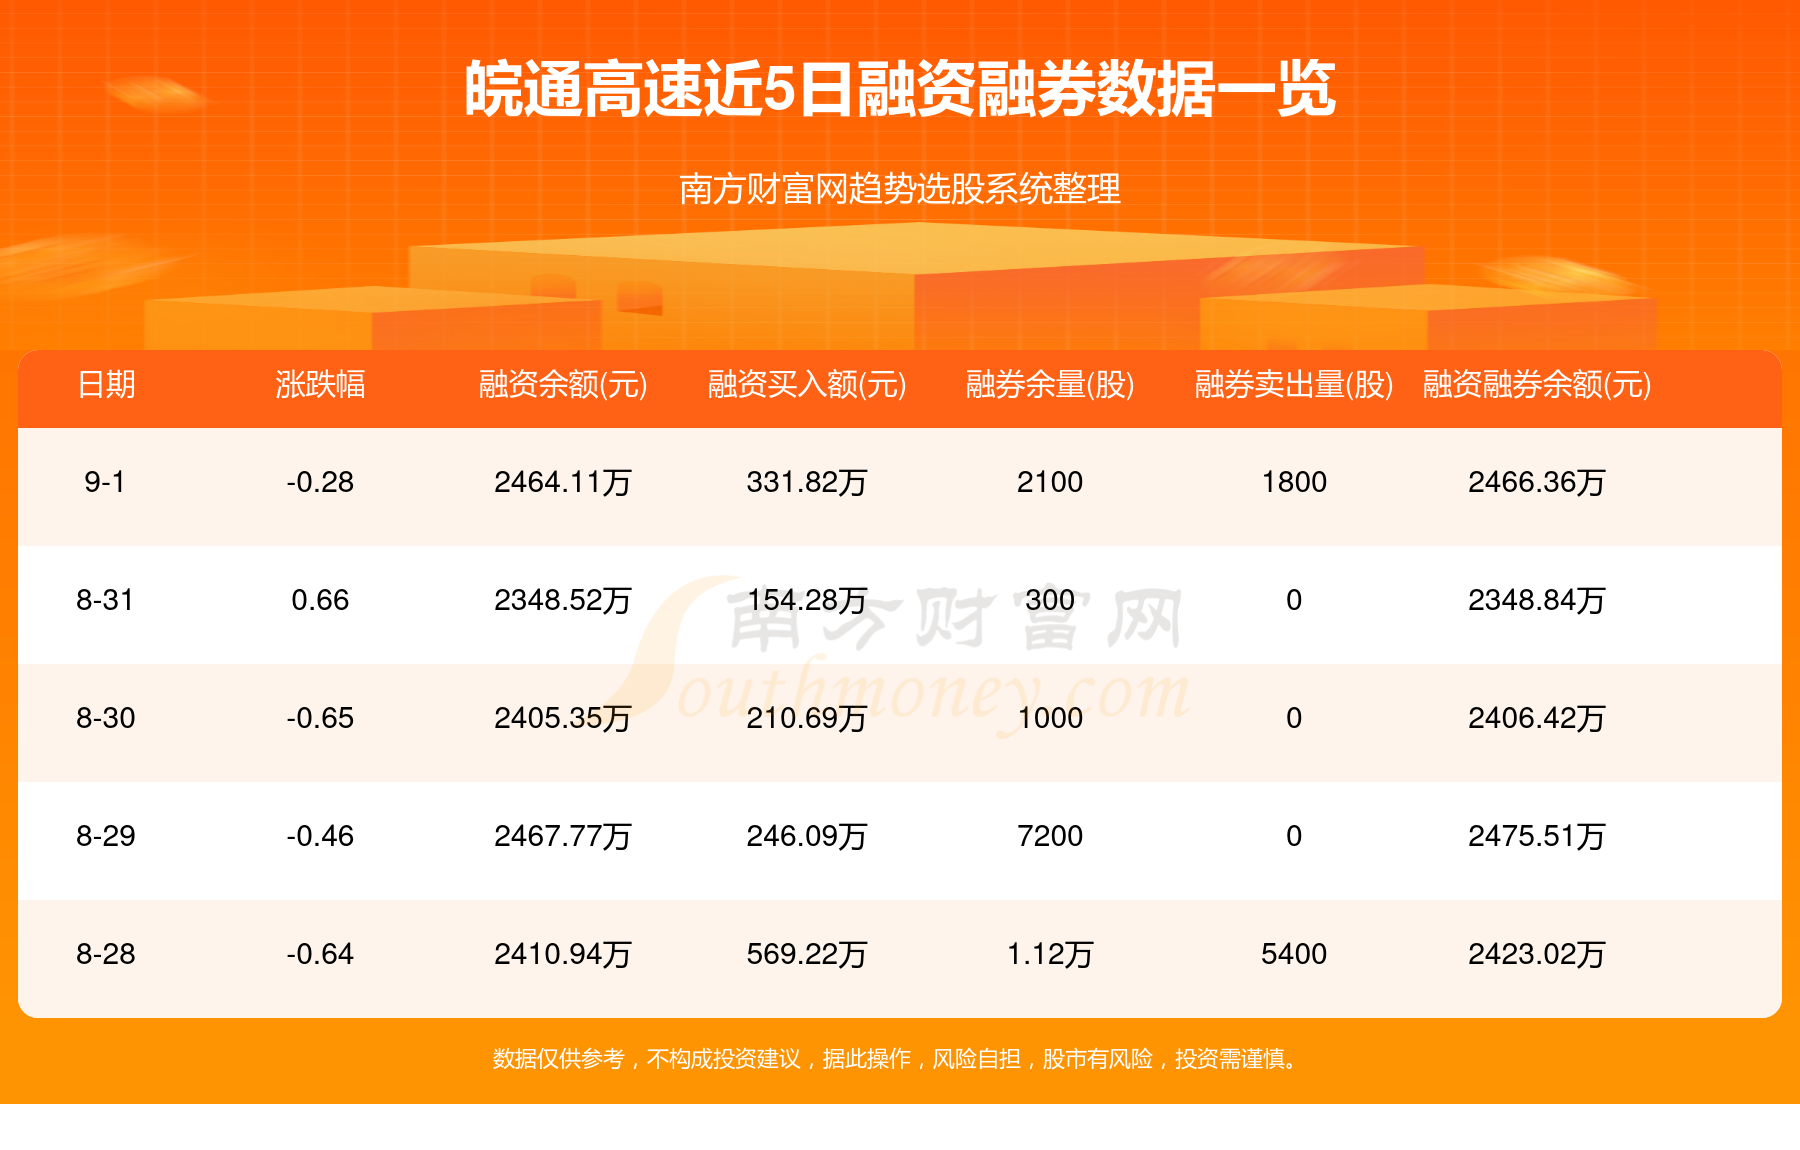Click the total balance 2348.84万

pos(1537,600)
